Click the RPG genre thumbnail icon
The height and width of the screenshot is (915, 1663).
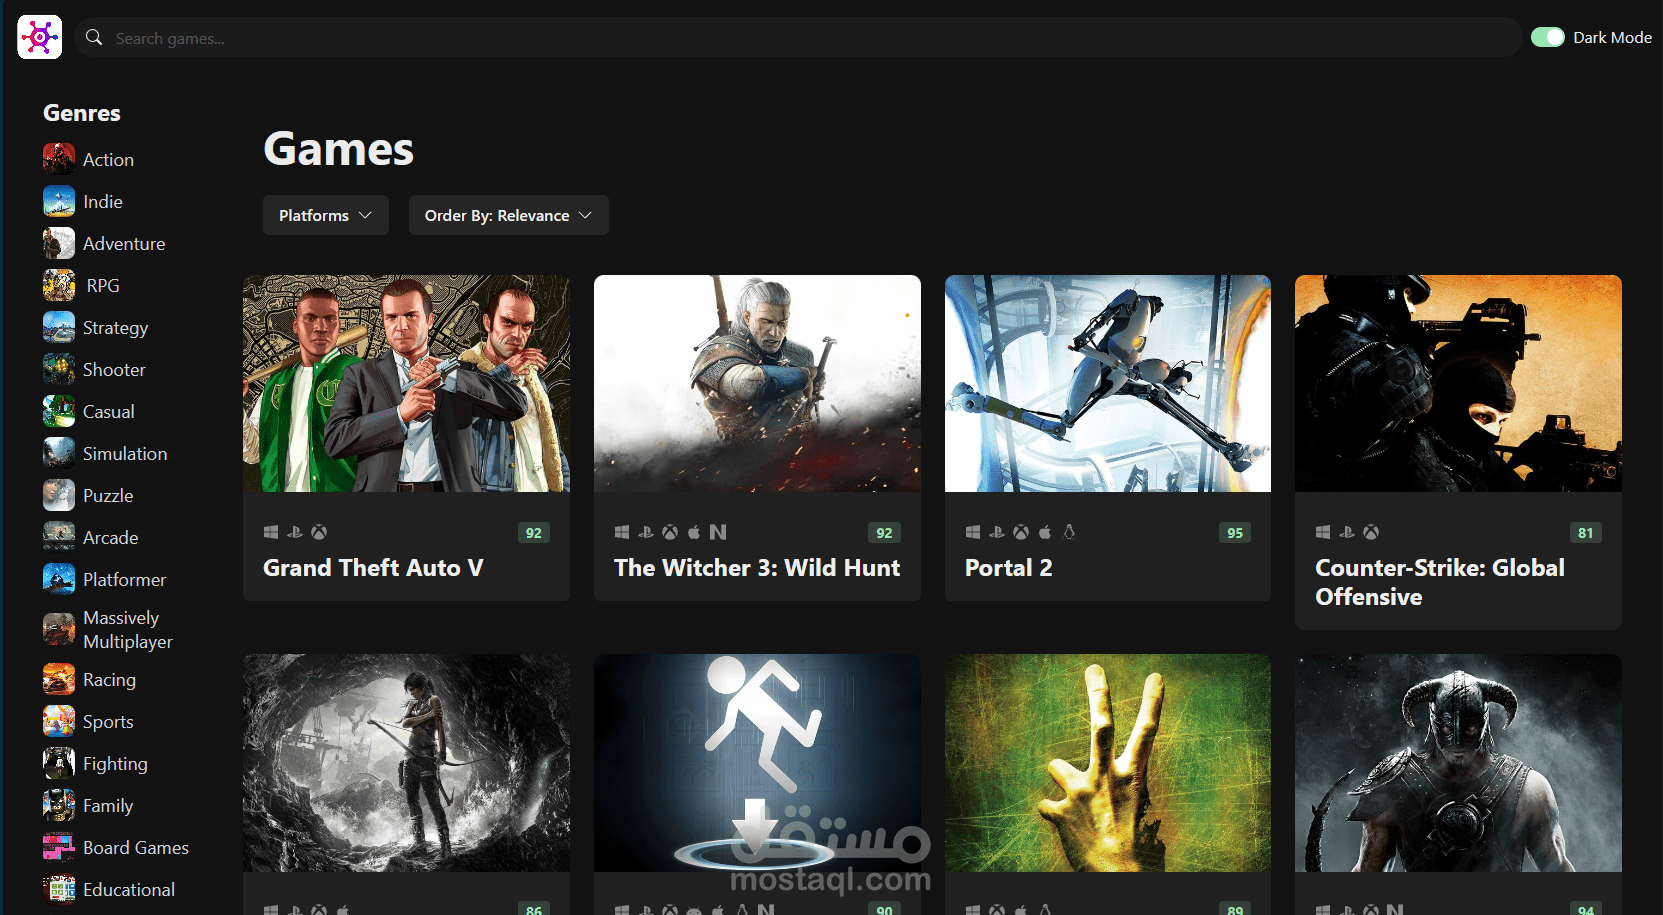[x=59, y=285]
